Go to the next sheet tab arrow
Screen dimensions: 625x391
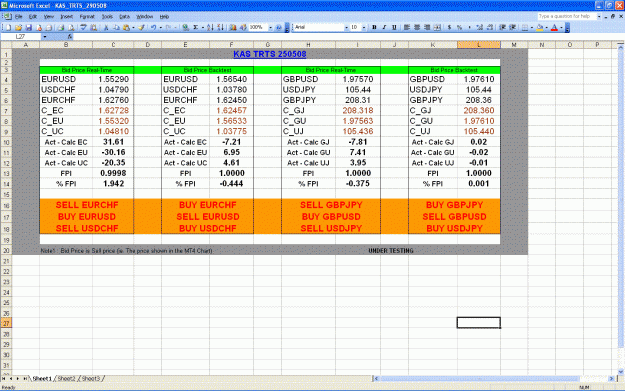(18, 379)
